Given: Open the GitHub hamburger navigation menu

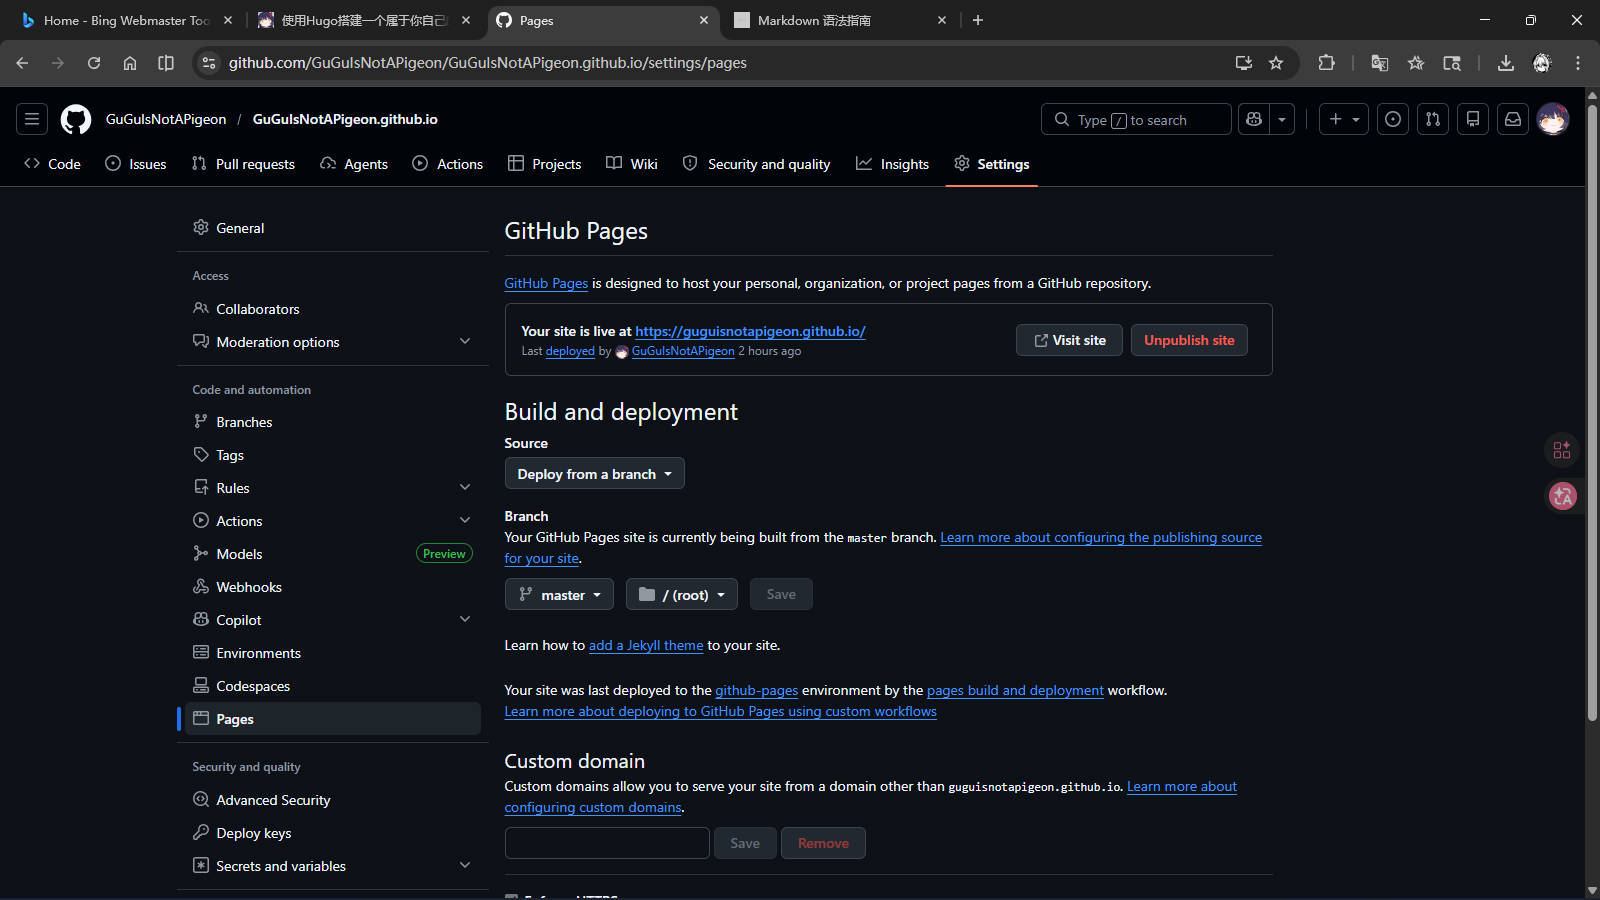Looking at the screenshot, I should (32, 119).
